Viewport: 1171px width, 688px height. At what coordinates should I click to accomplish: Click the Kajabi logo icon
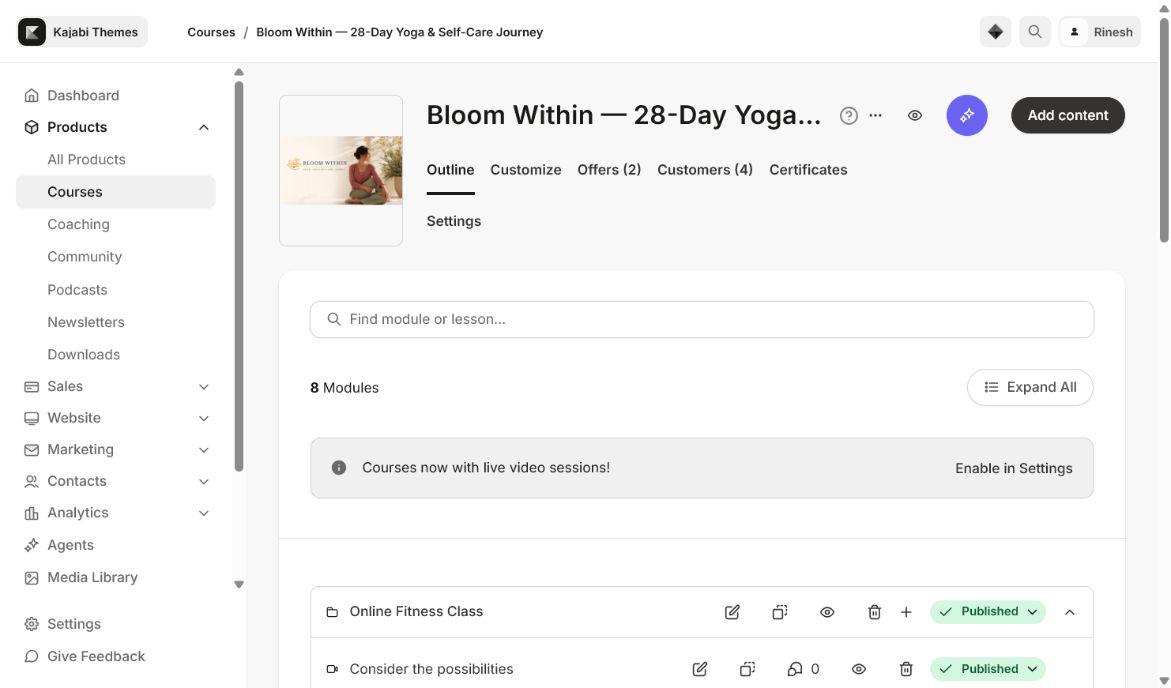click(x=32, y=32)
